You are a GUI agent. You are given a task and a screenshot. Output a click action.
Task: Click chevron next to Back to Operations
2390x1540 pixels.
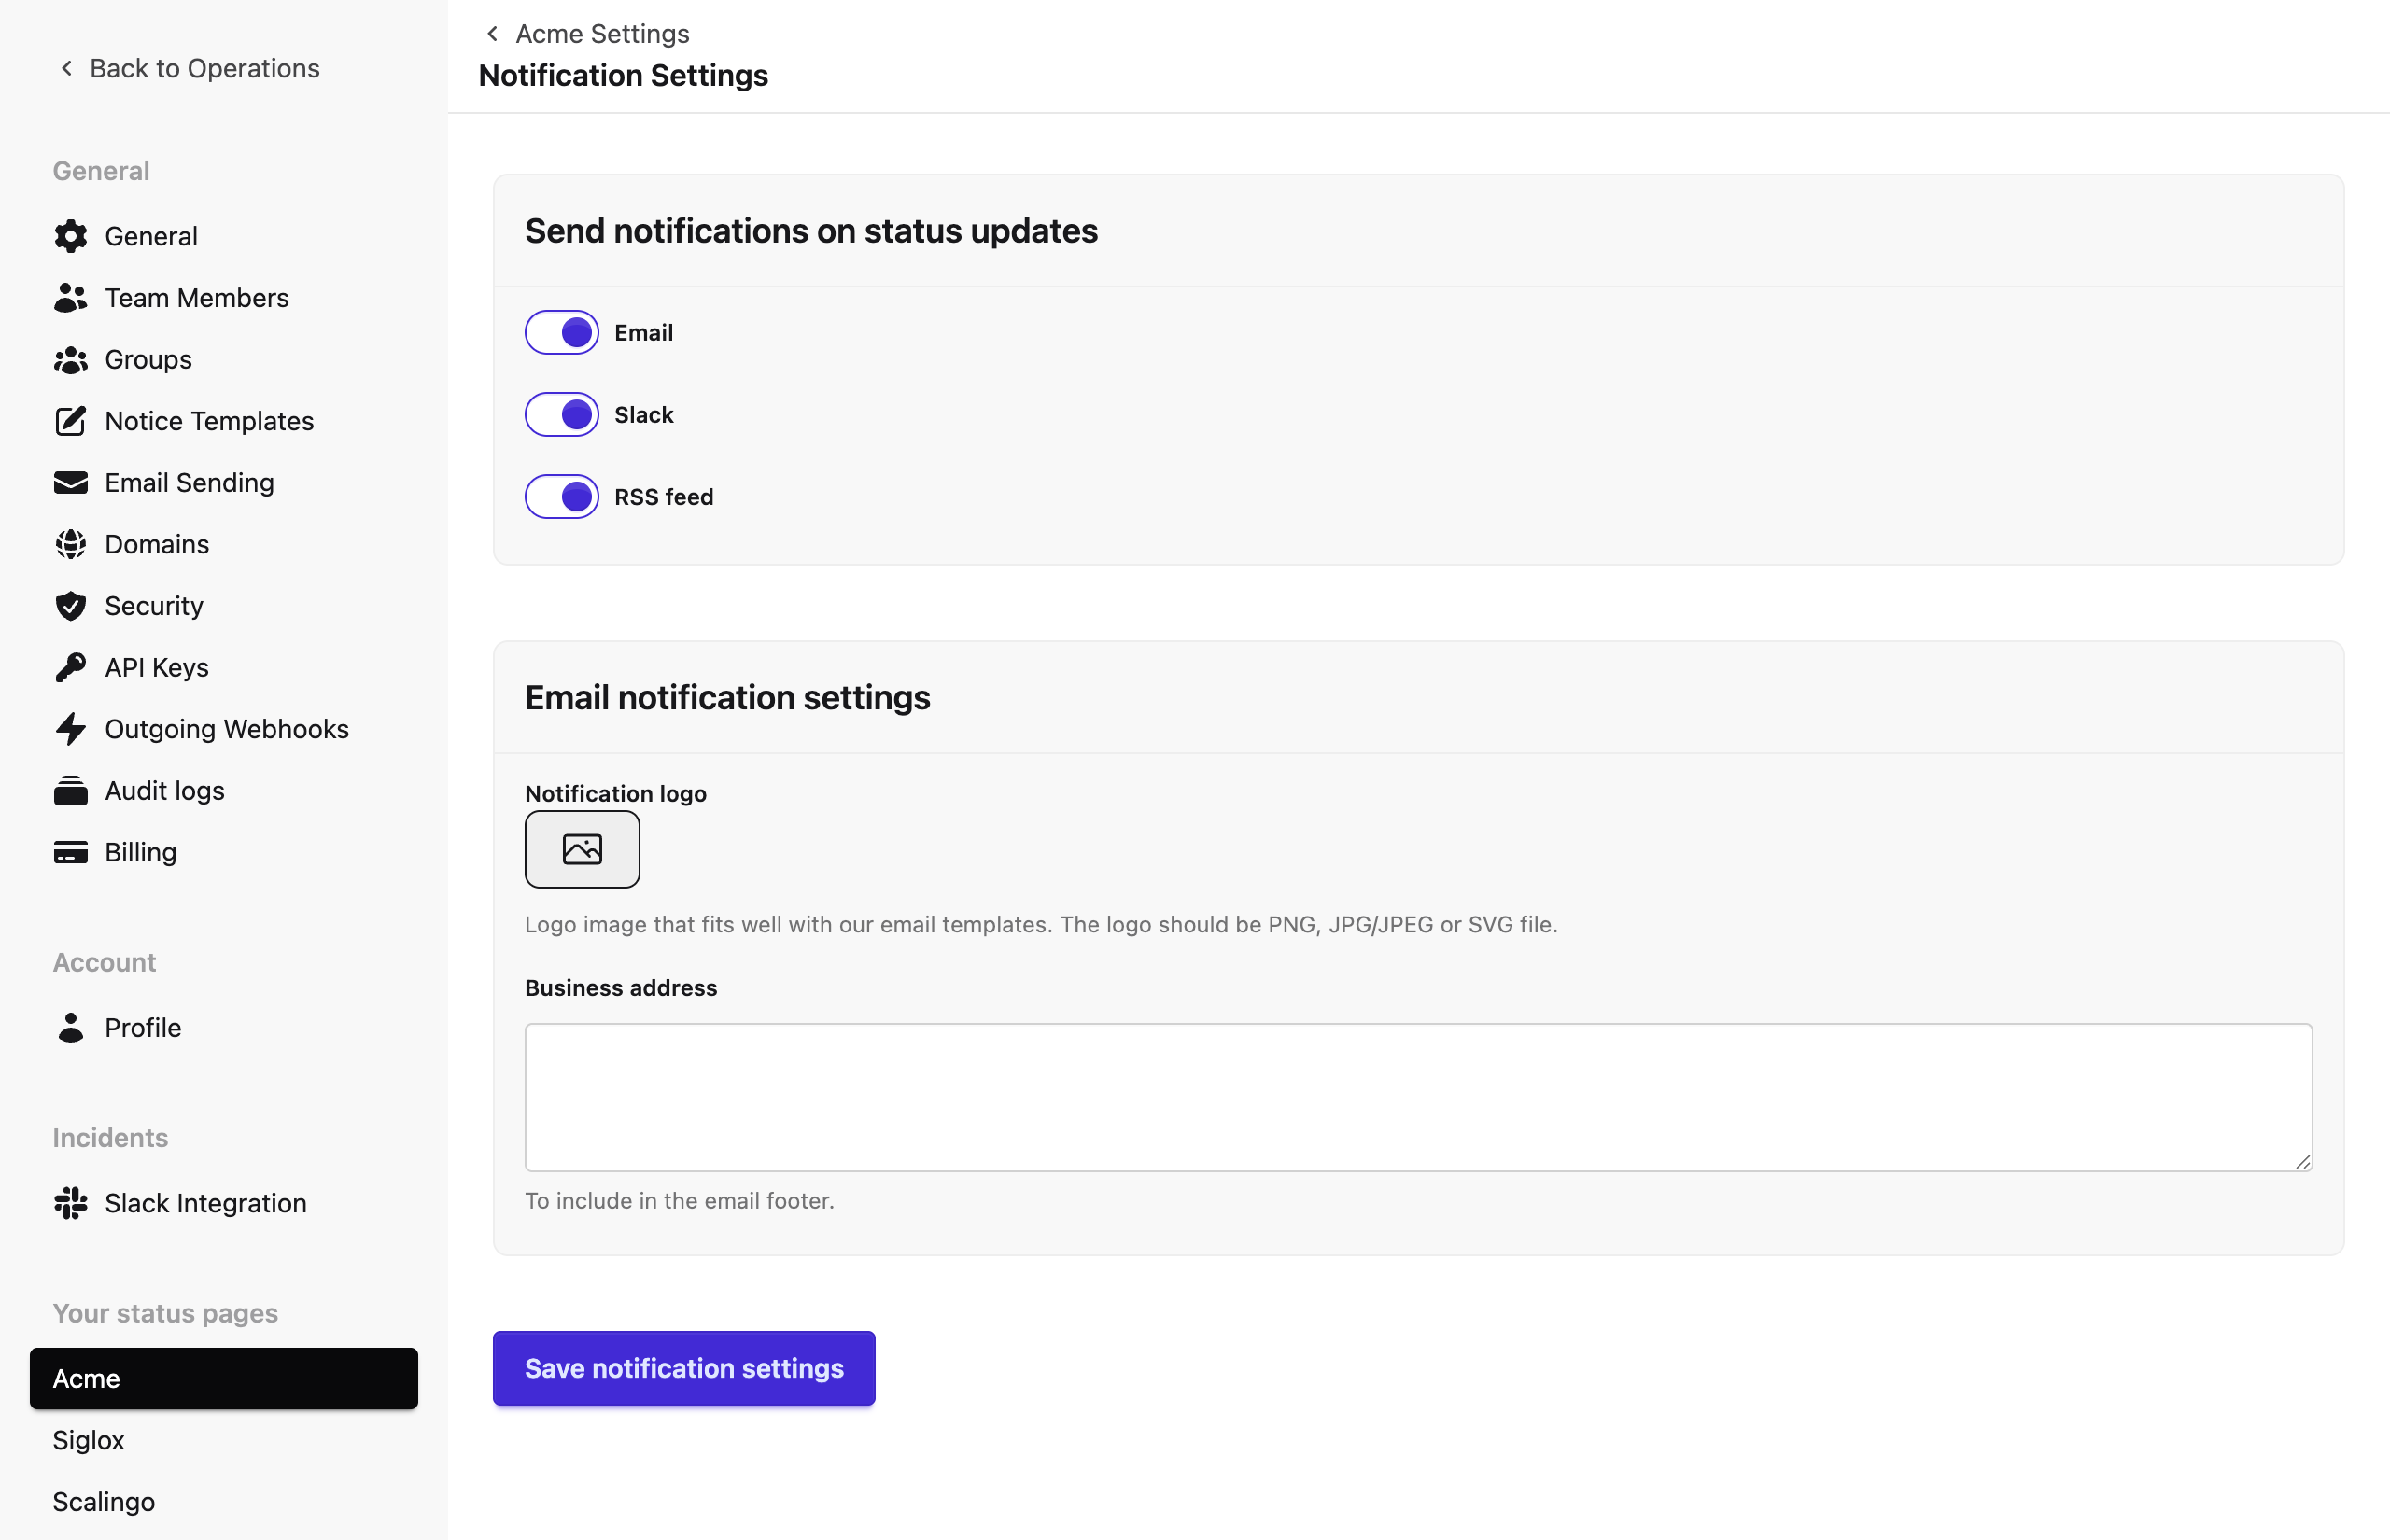[x=66, y=68]
